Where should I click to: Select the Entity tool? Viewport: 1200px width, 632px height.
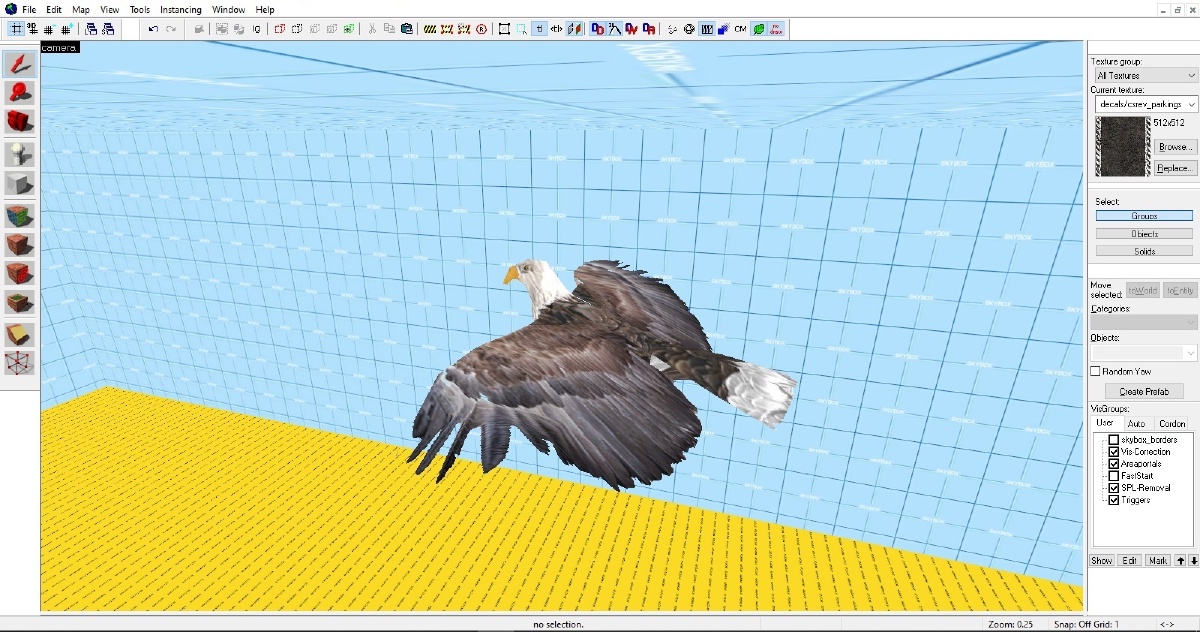(x=20, y=154)
